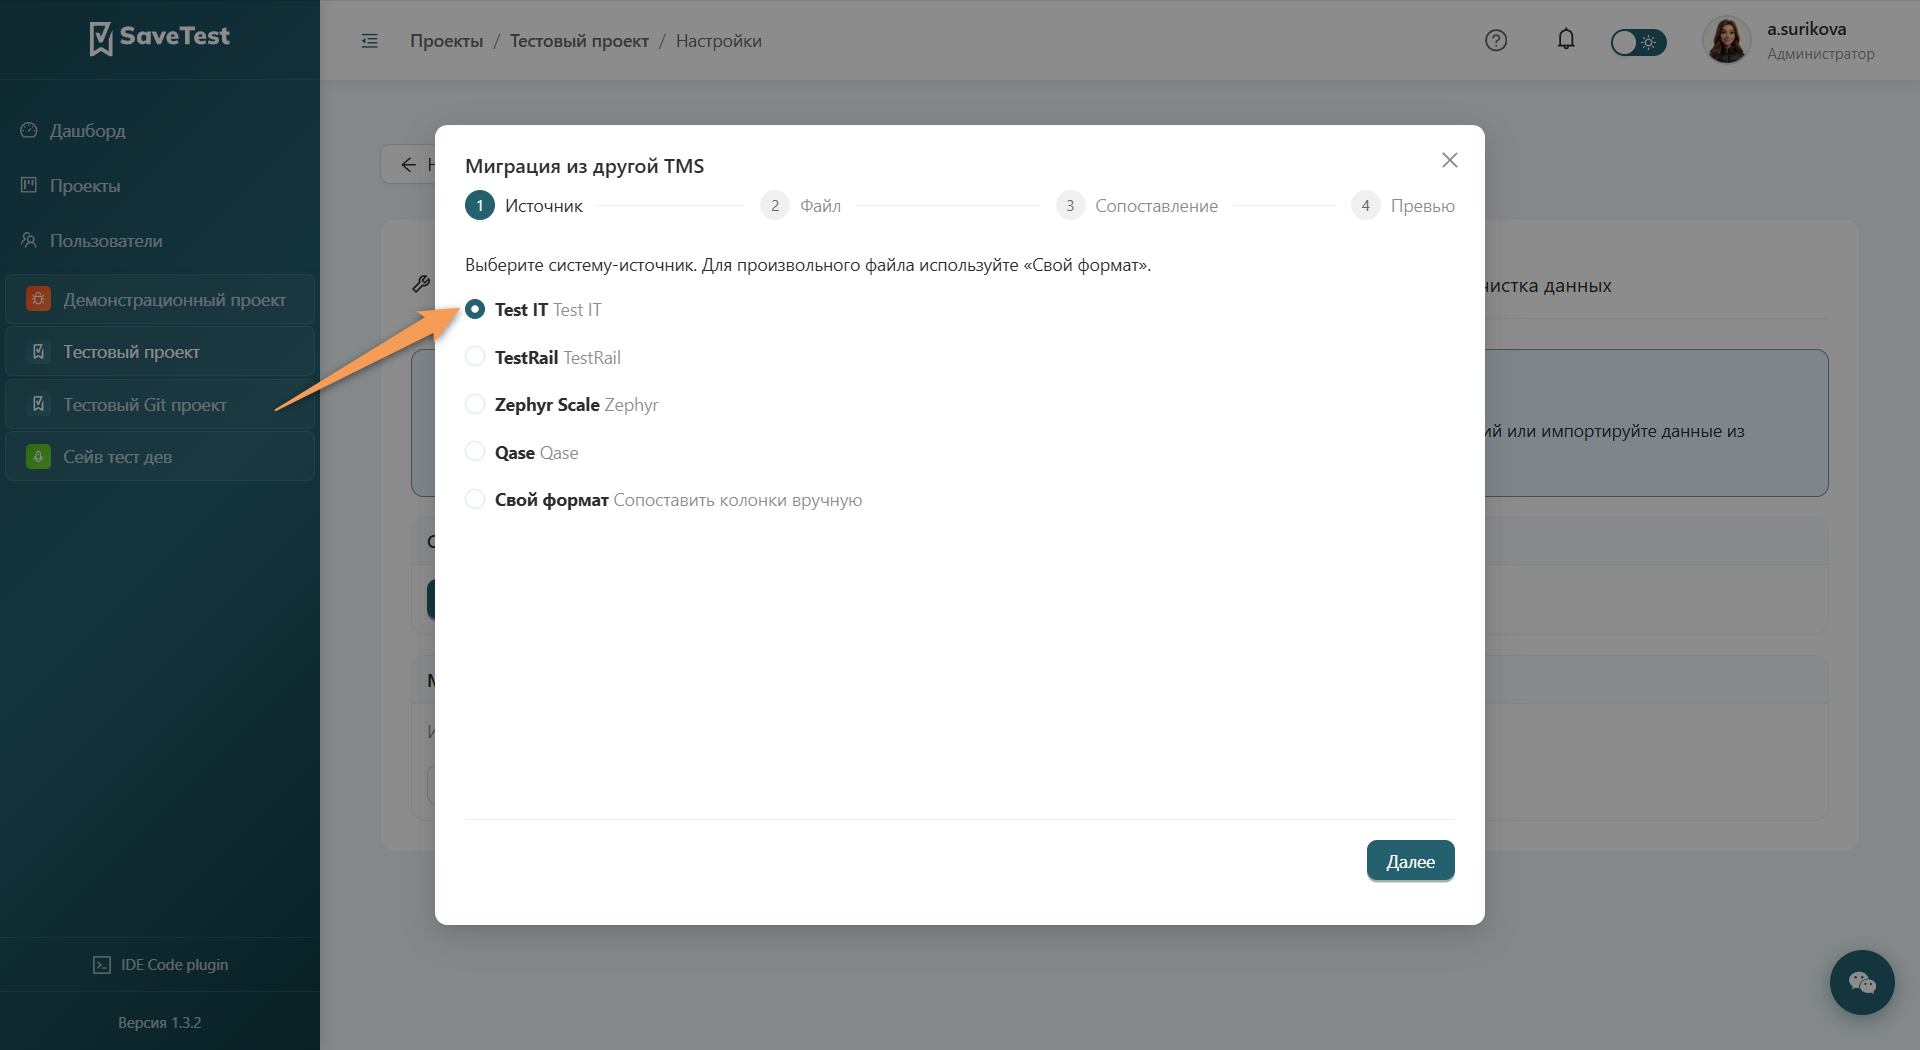Image resolution: width=1920 pixels, height=1050 pixels.
Task: Toggle the light/dark theme switch
Action: coord(1638,42)
